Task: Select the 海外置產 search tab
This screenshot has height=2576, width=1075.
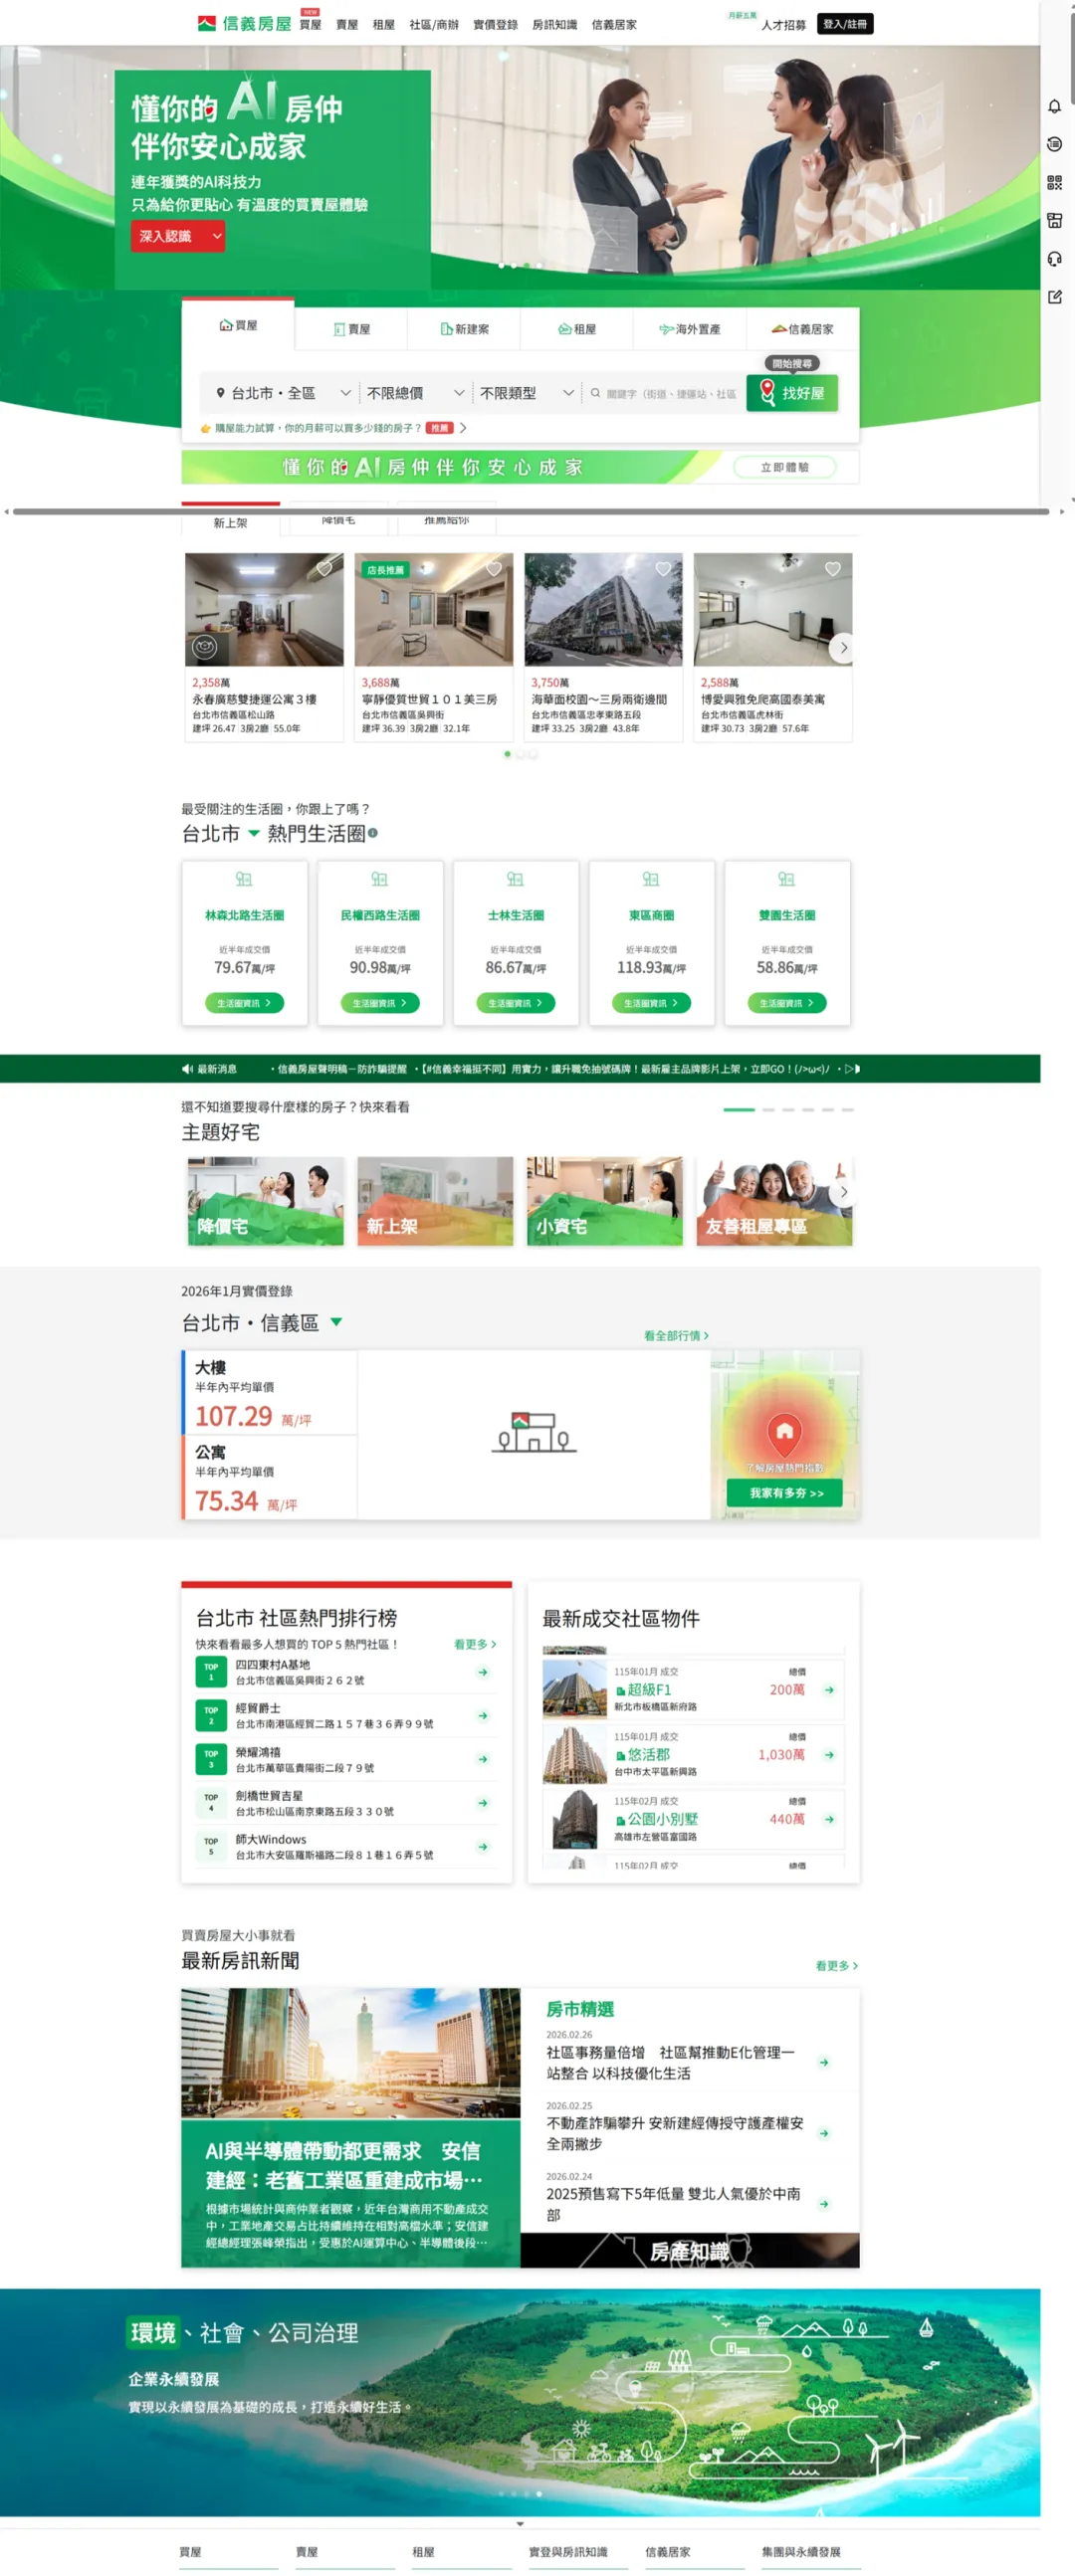Action: point(690,329)
